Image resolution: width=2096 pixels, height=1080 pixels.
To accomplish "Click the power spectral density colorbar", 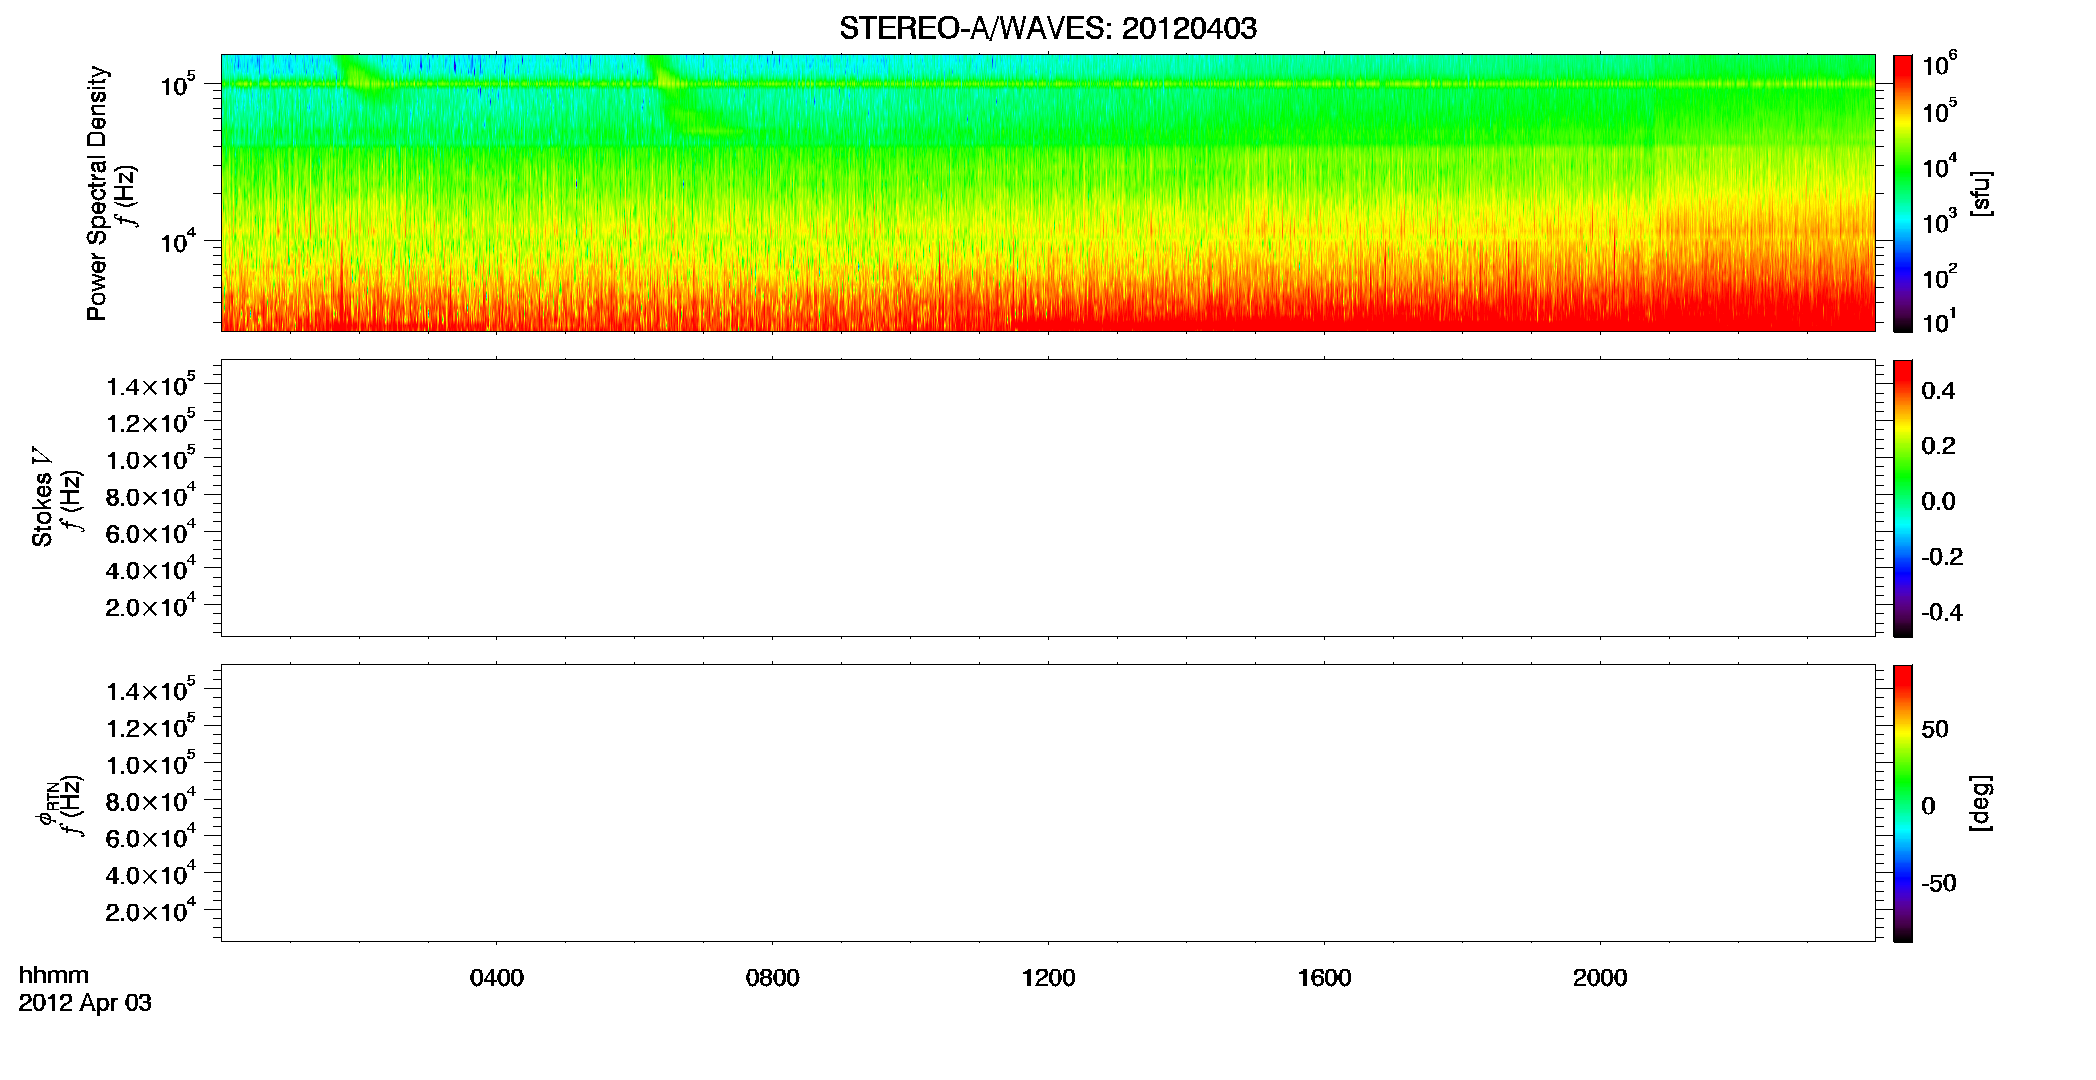I will pyautogui.click(x=1903, y=193).
